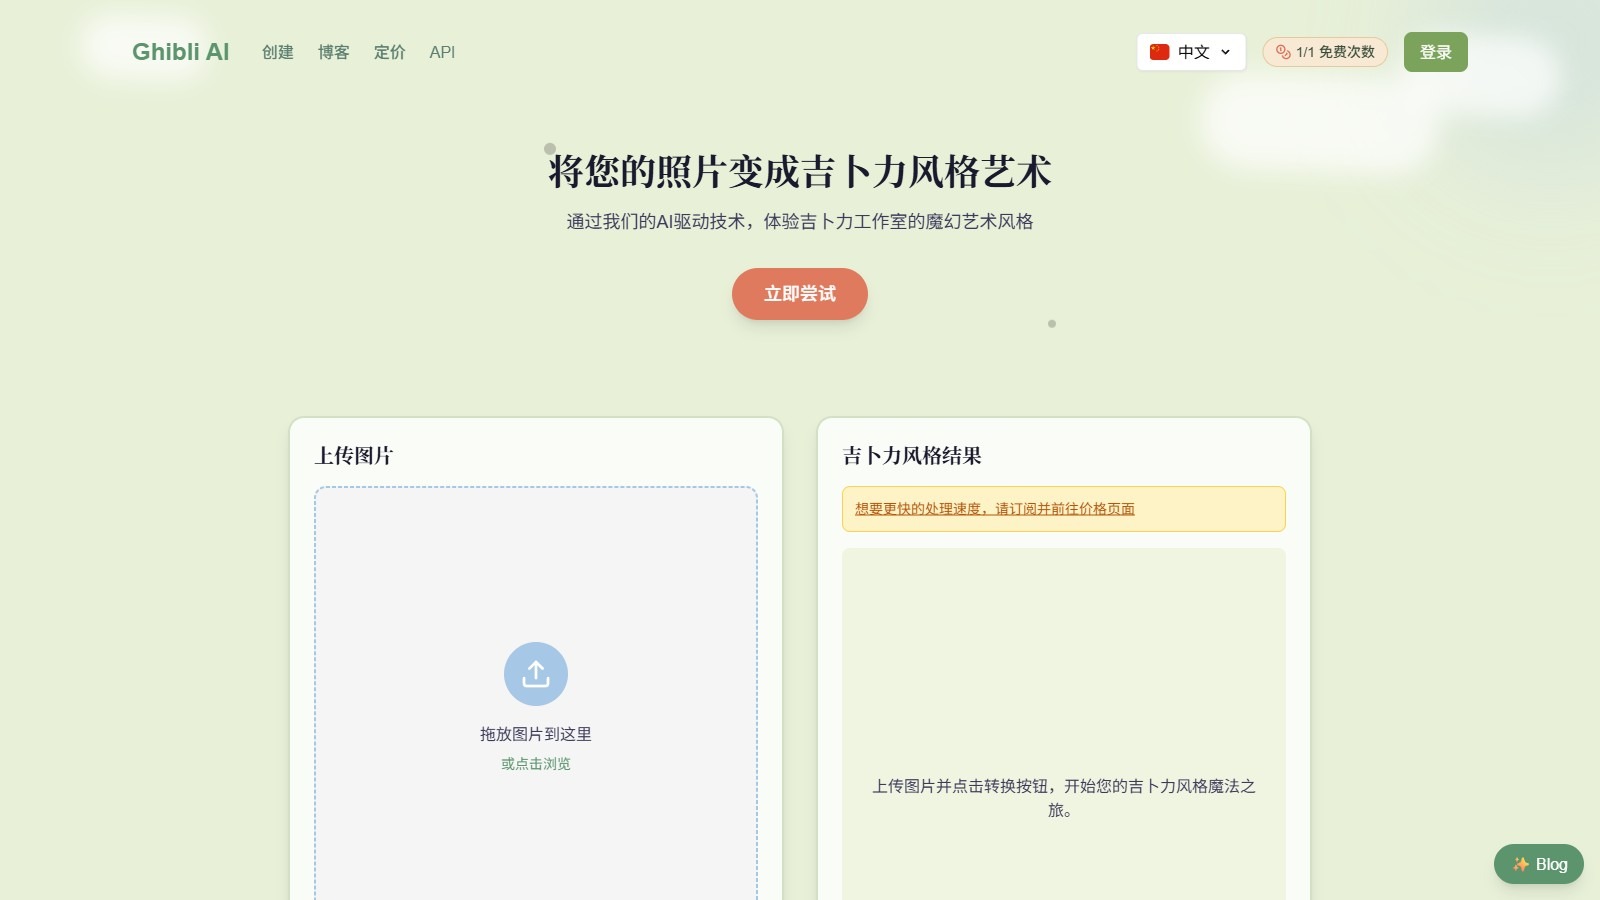Image resolution: width=1600 pixels, height=900 pixels.
Task: Click 或点击浏览 to browse files
Action: tap(536, 763)
